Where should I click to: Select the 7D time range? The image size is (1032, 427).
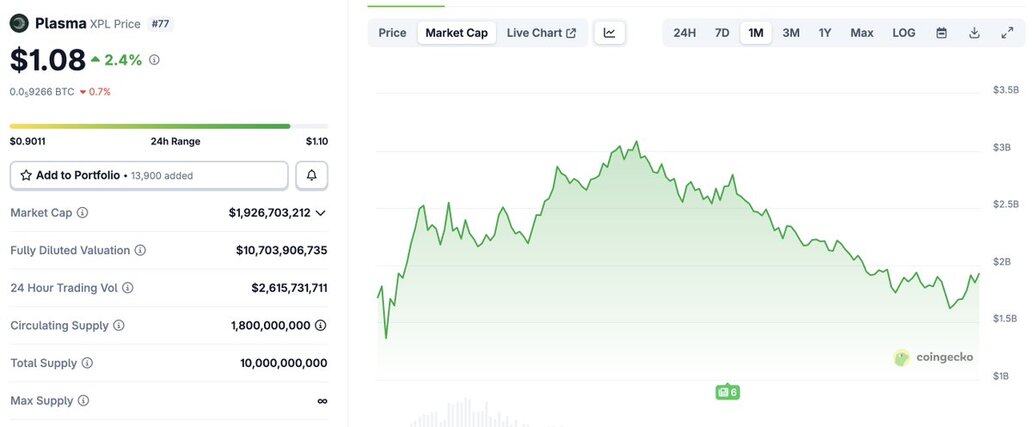tap(722, 33)
